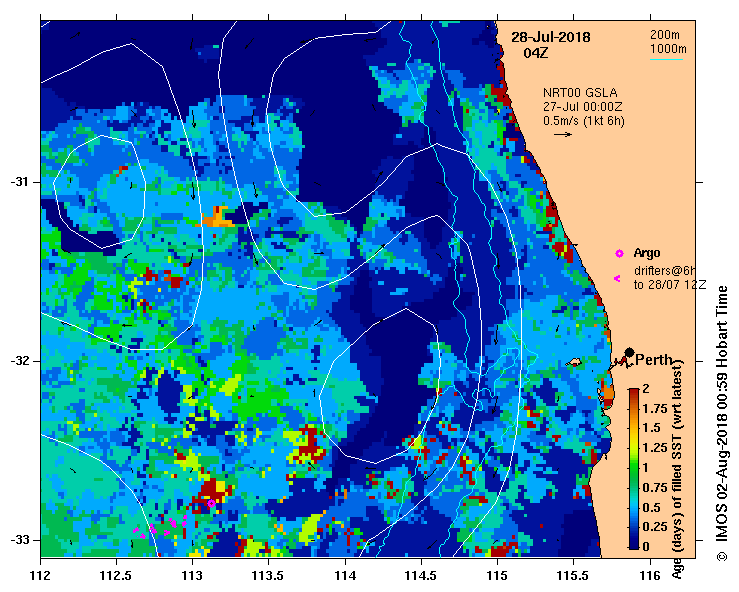Click the longitude label 115
The width and height of the screenshot is (739, 592).
tap(497, 575)
